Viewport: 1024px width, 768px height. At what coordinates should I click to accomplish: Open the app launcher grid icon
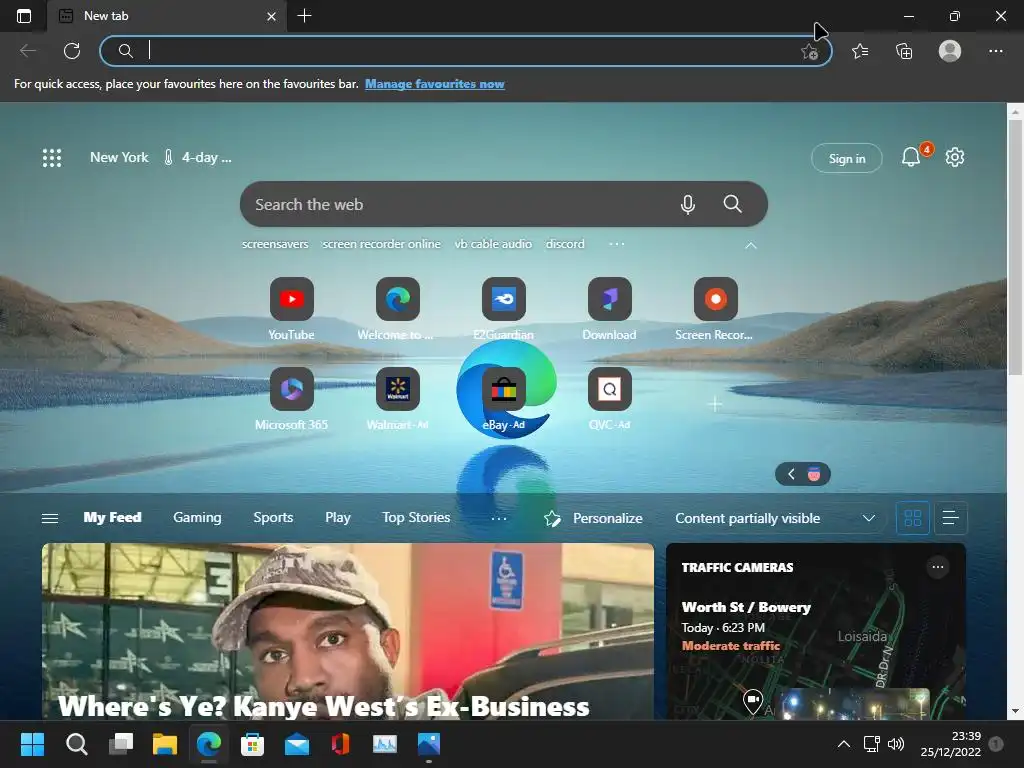52,157
